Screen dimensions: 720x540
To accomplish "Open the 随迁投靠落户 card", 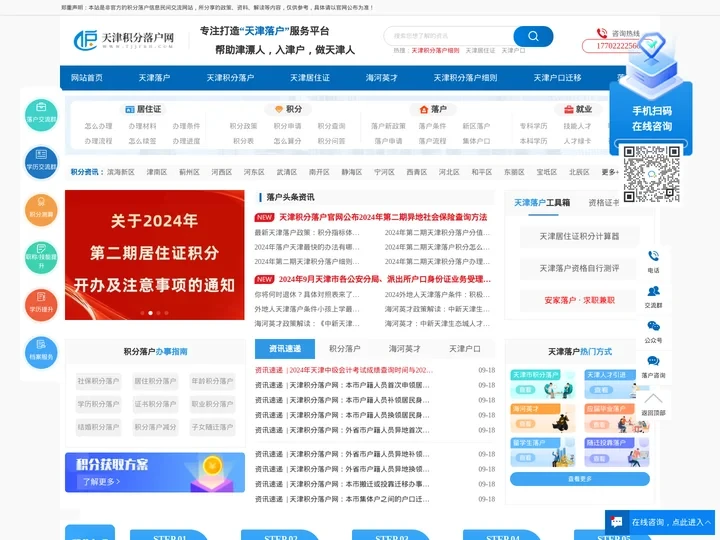I will click(617, 452).
